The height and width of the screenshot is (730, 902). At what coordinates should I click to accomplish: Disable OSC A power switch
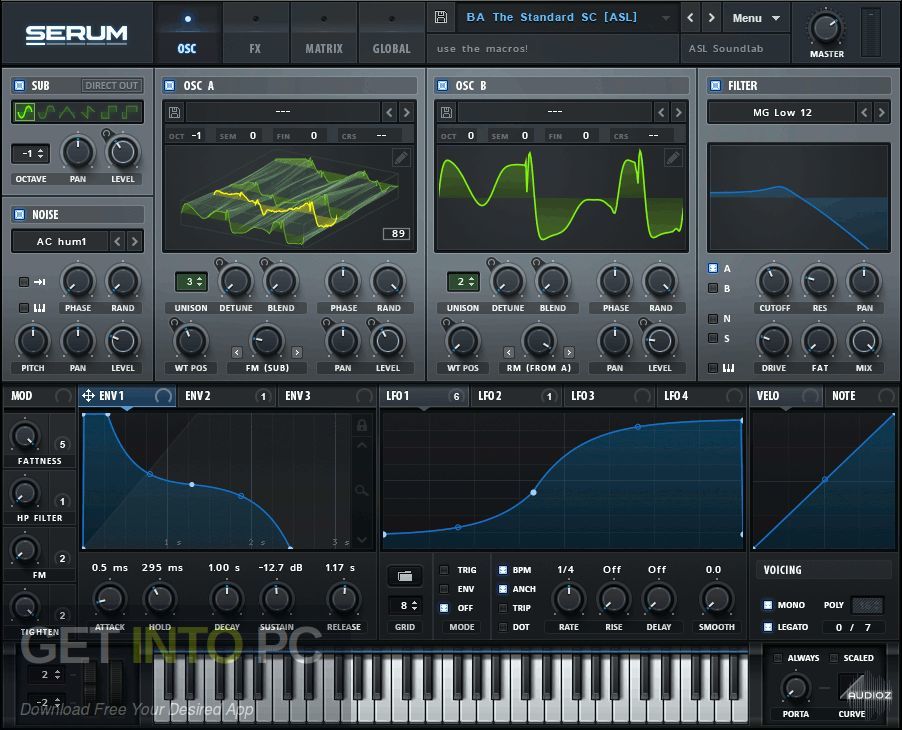(170, 86)
